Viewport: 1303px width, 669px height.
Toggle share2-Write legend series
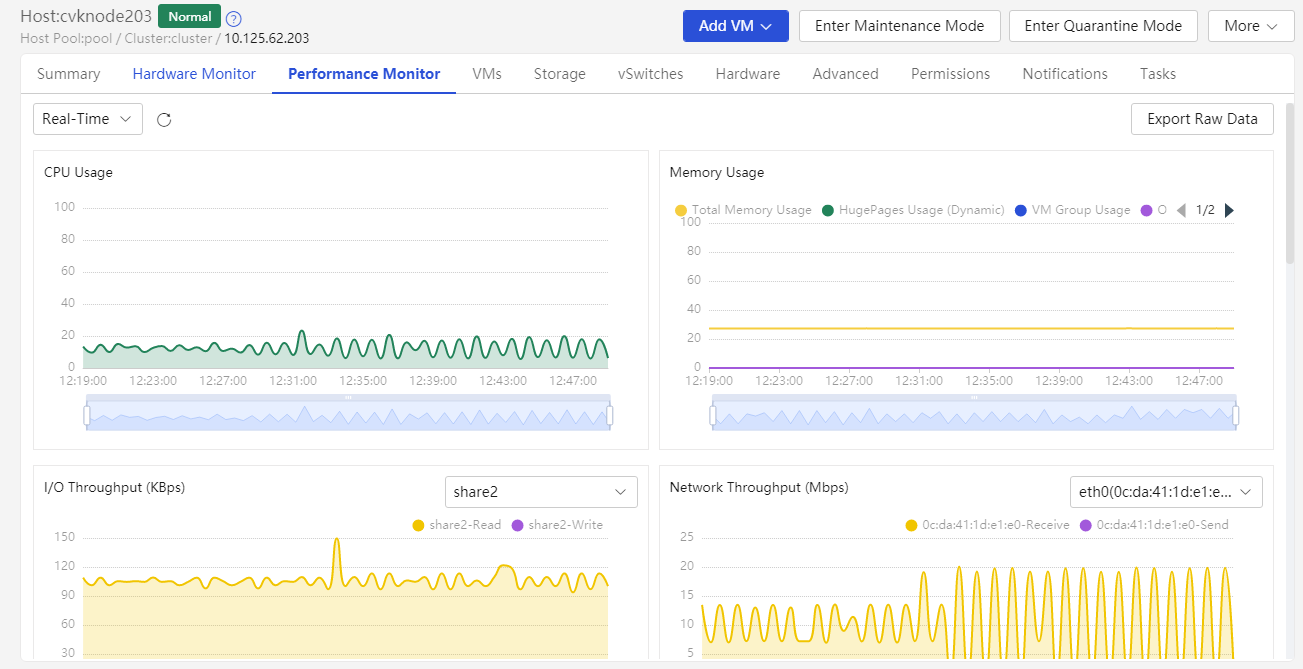point(557,525)
